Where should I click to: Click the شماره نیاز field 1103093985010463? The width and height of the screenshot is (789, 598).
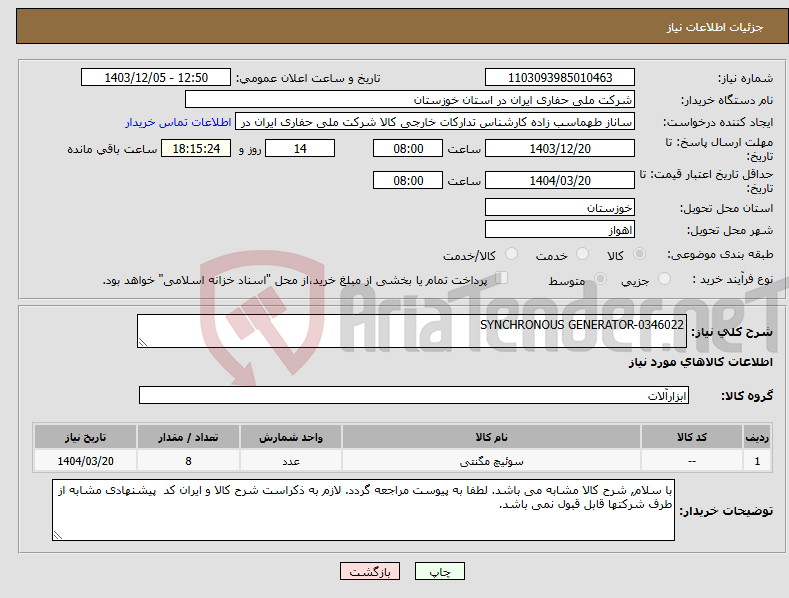click(x=560, y=78)
